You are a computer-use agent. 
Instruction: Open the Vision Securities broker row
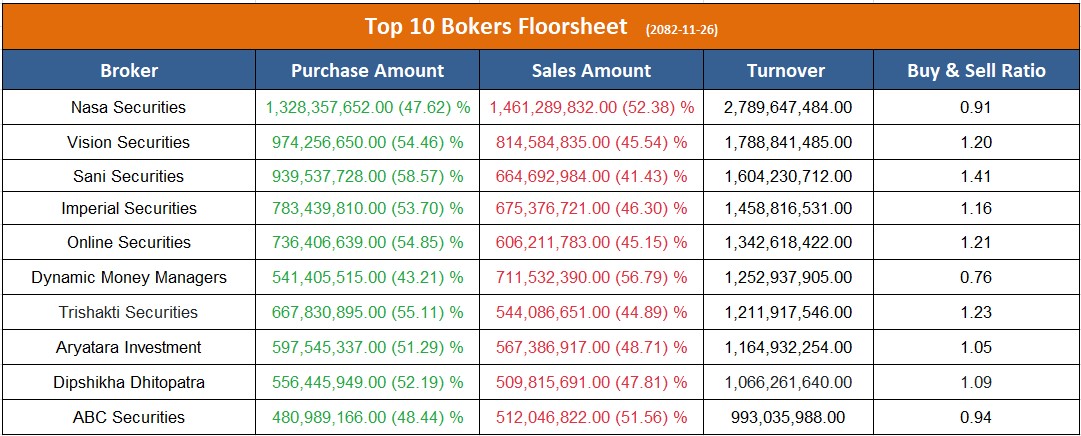point(128,142)
